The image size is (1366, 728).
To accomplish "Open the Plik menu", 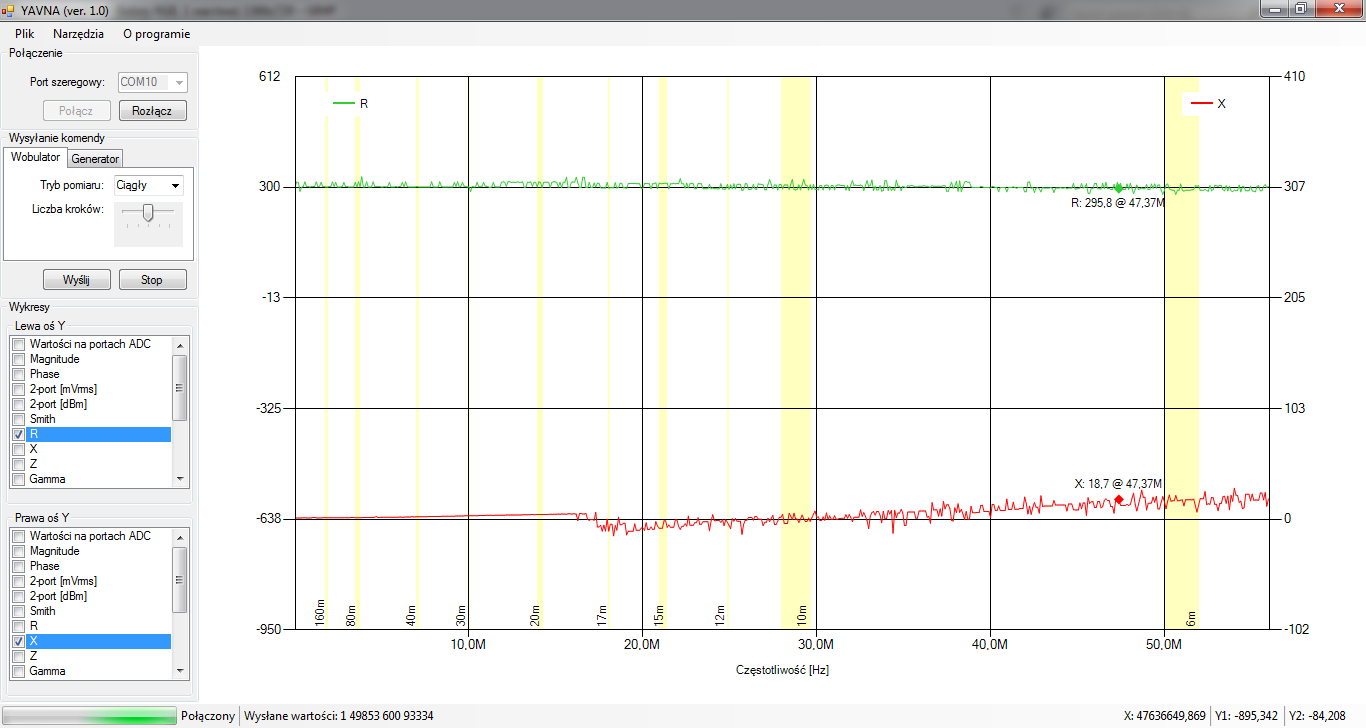I will pyautogui.click(x=25, y=33).
